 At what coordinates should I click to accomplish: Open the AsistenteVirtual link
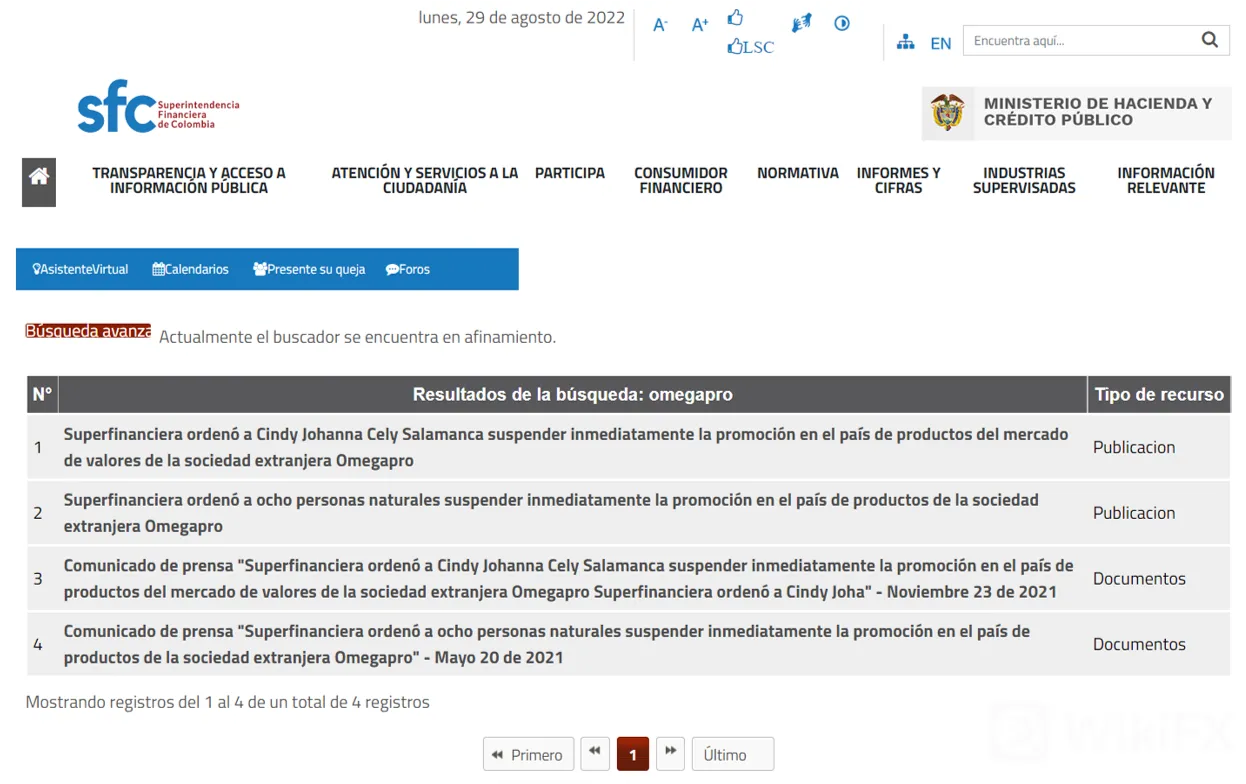coord(80,269)
